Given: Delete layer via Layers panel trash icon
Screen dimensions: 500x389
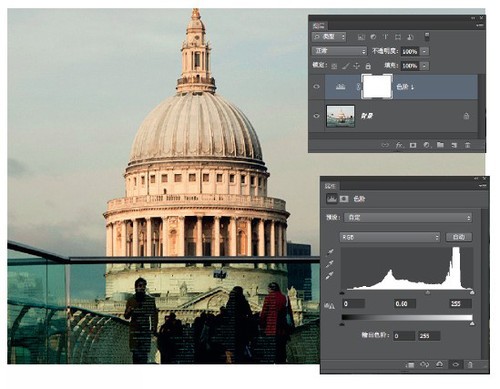Looking at the screenshot, I should (x=468, y=145).
